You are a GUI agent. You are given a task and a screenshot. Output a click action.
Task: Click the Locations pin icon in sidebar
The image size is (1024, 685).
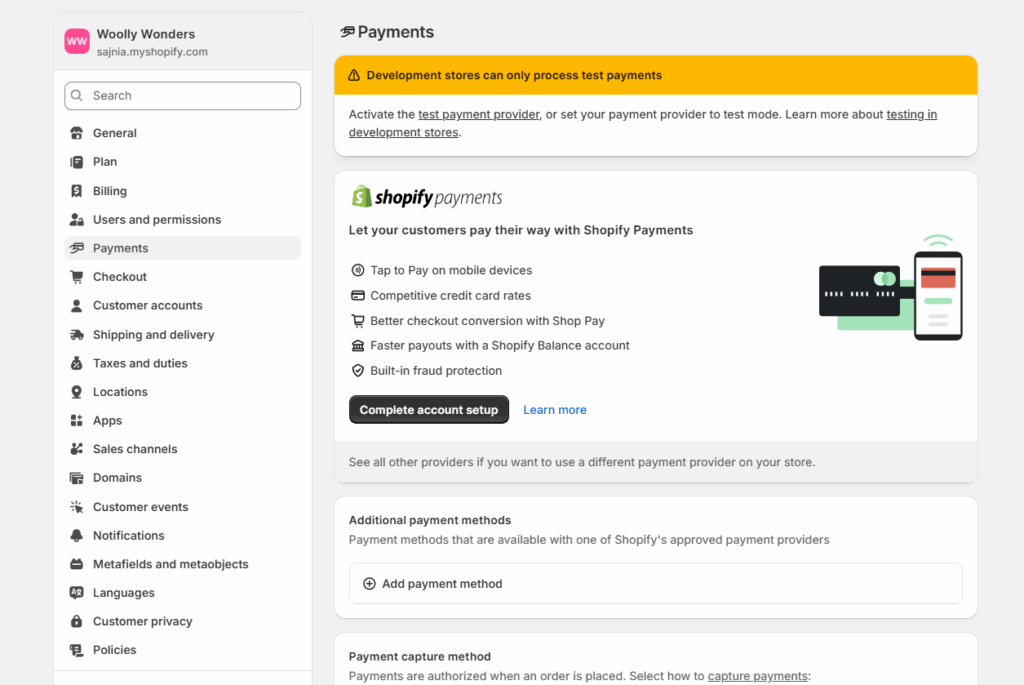[x=77, y=392]
